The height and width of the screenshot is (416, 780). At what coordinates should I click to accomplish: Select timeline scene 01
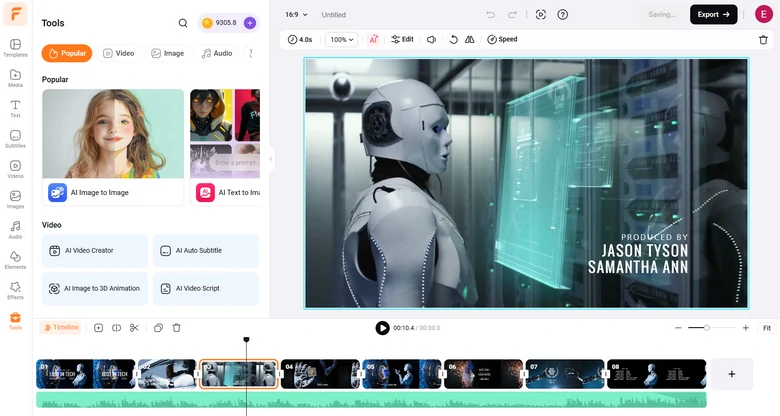[x=86, y=374]
